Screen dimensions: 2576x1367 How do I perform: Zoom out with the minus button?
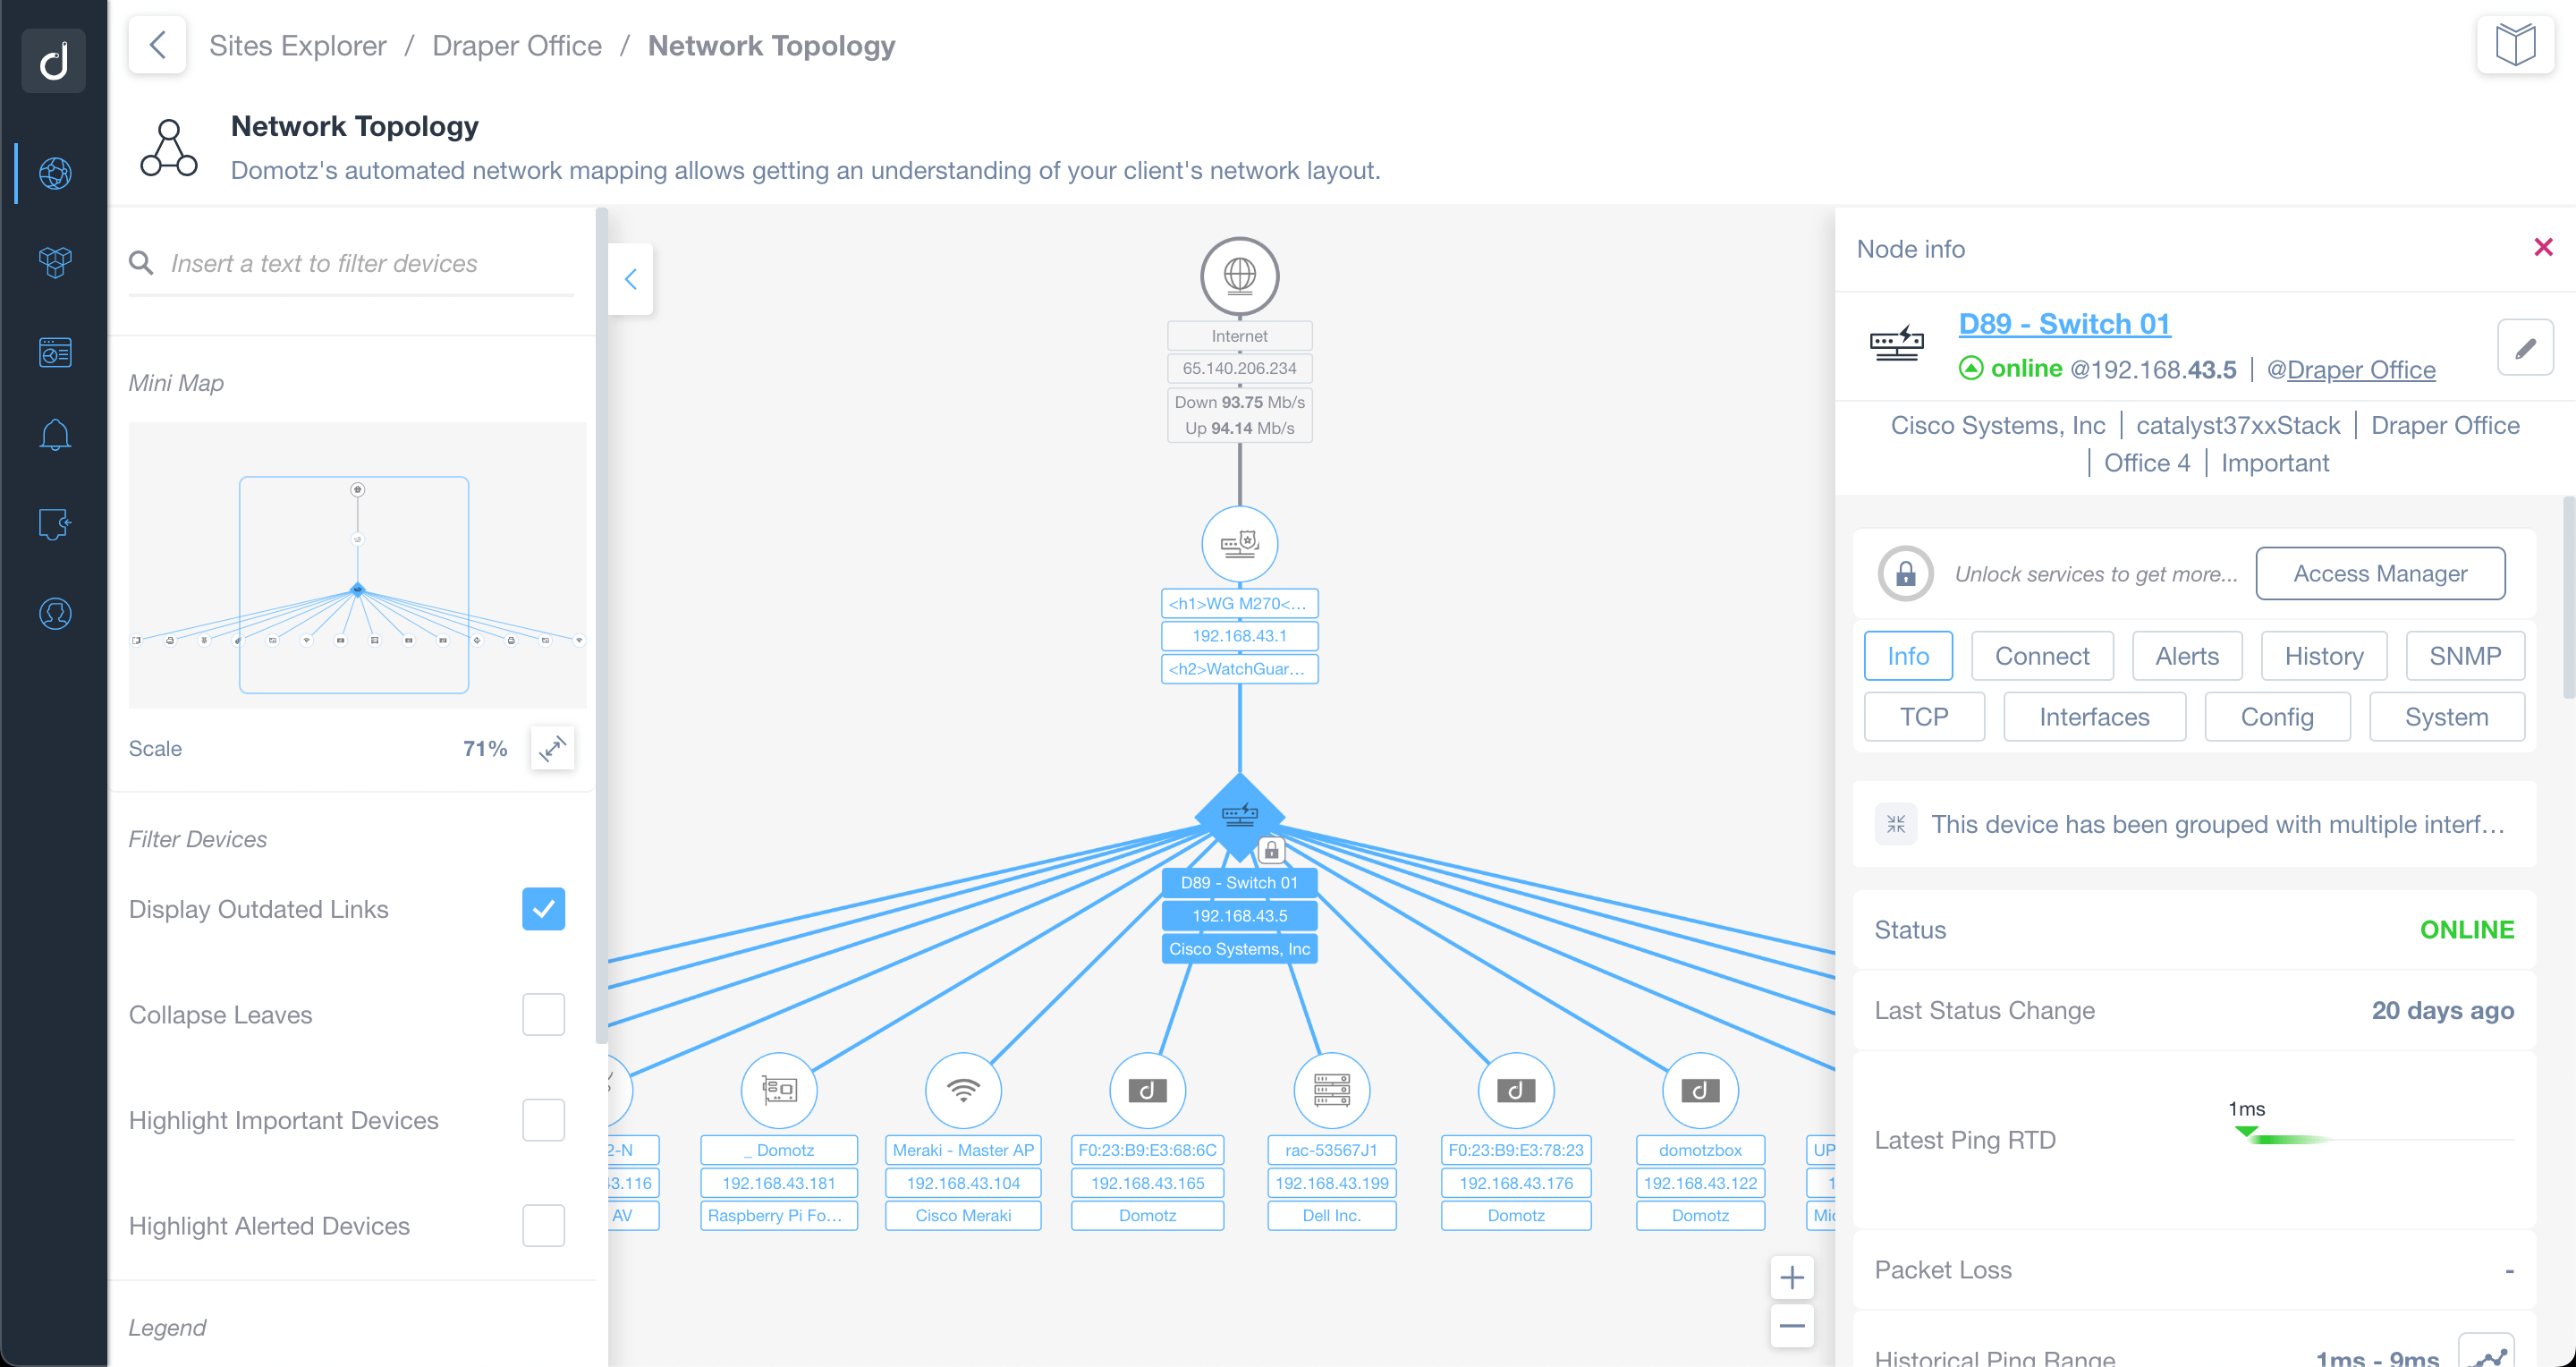[x=1792, y=1327]
